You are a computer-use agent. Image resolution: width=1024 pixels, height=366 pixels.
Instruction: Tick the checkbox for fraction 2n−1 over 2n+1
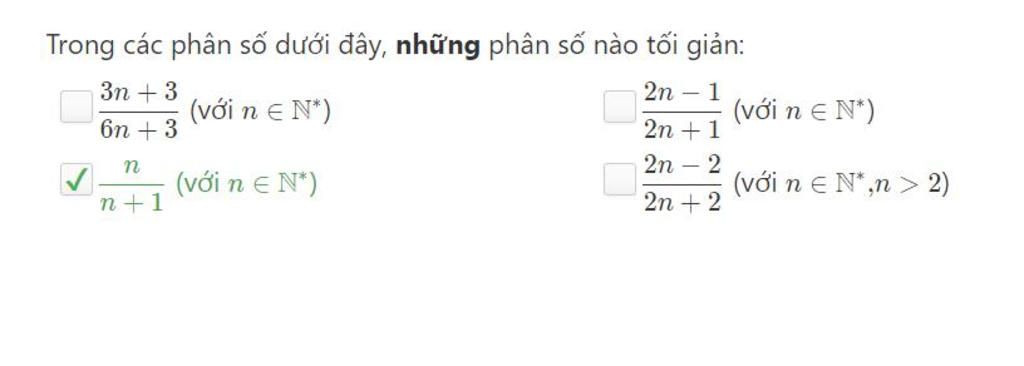(619, 107)
